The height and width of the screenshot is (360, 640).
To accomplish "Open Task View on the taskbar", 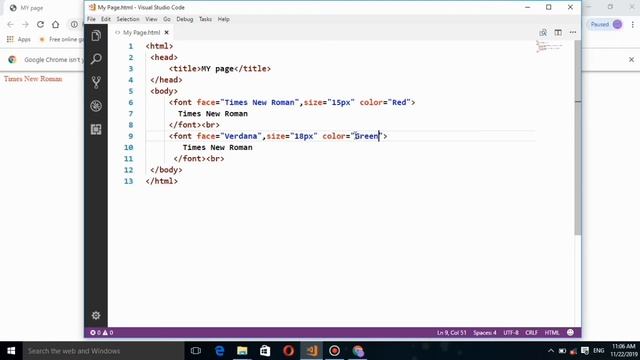I will [196, 351].
